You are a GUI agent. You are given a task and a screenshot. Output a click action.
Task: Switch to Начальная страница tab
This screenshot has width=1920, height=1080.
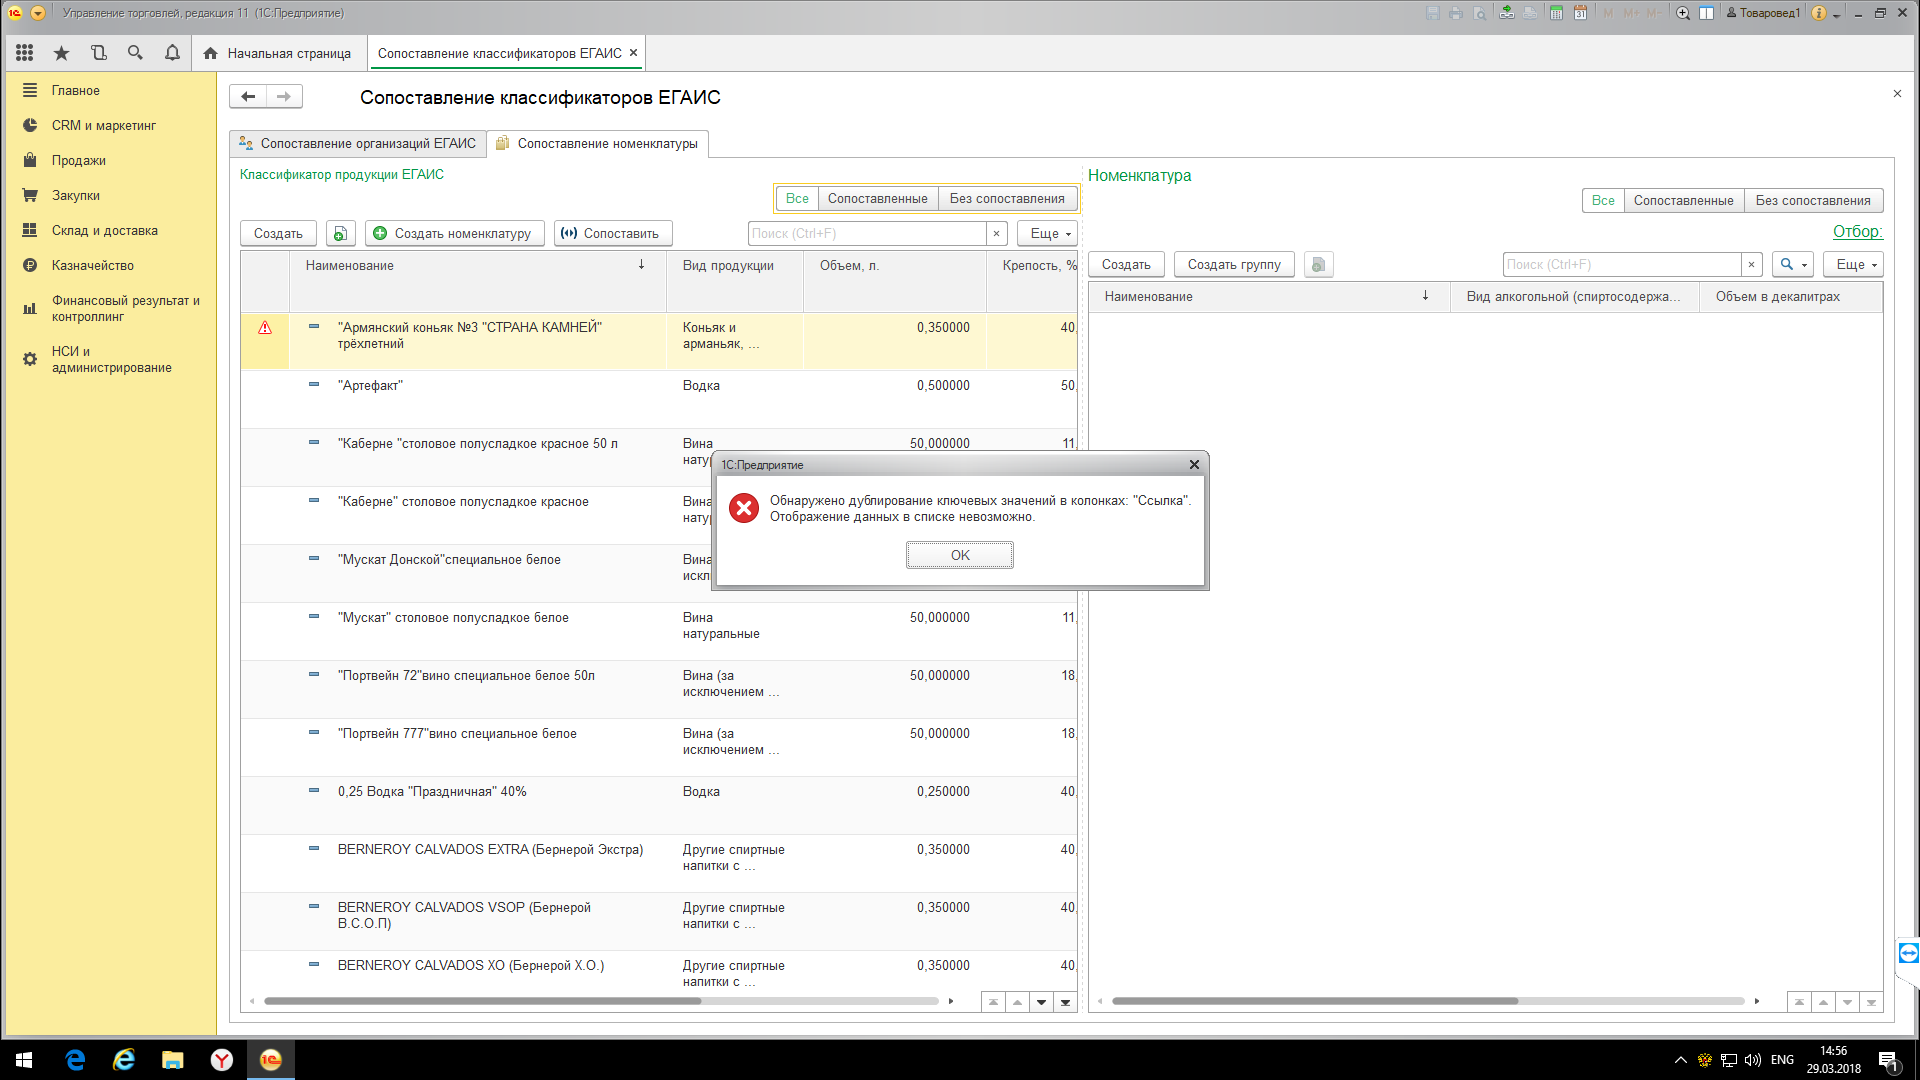tap(277, 53)
